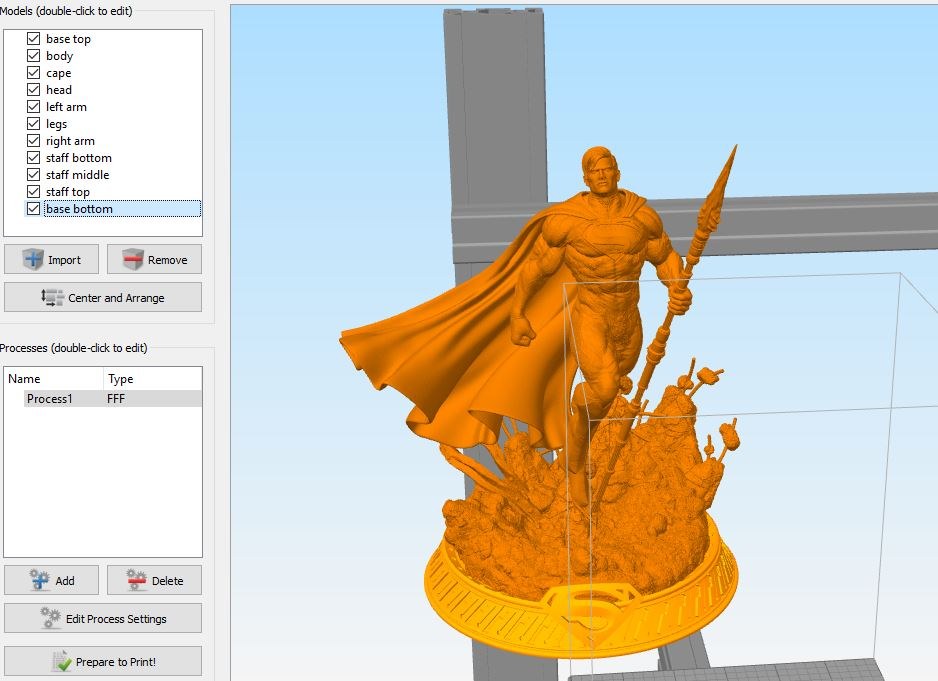Uncheck the head model checkbox
The image size is (938, 681).
[34, 90]
